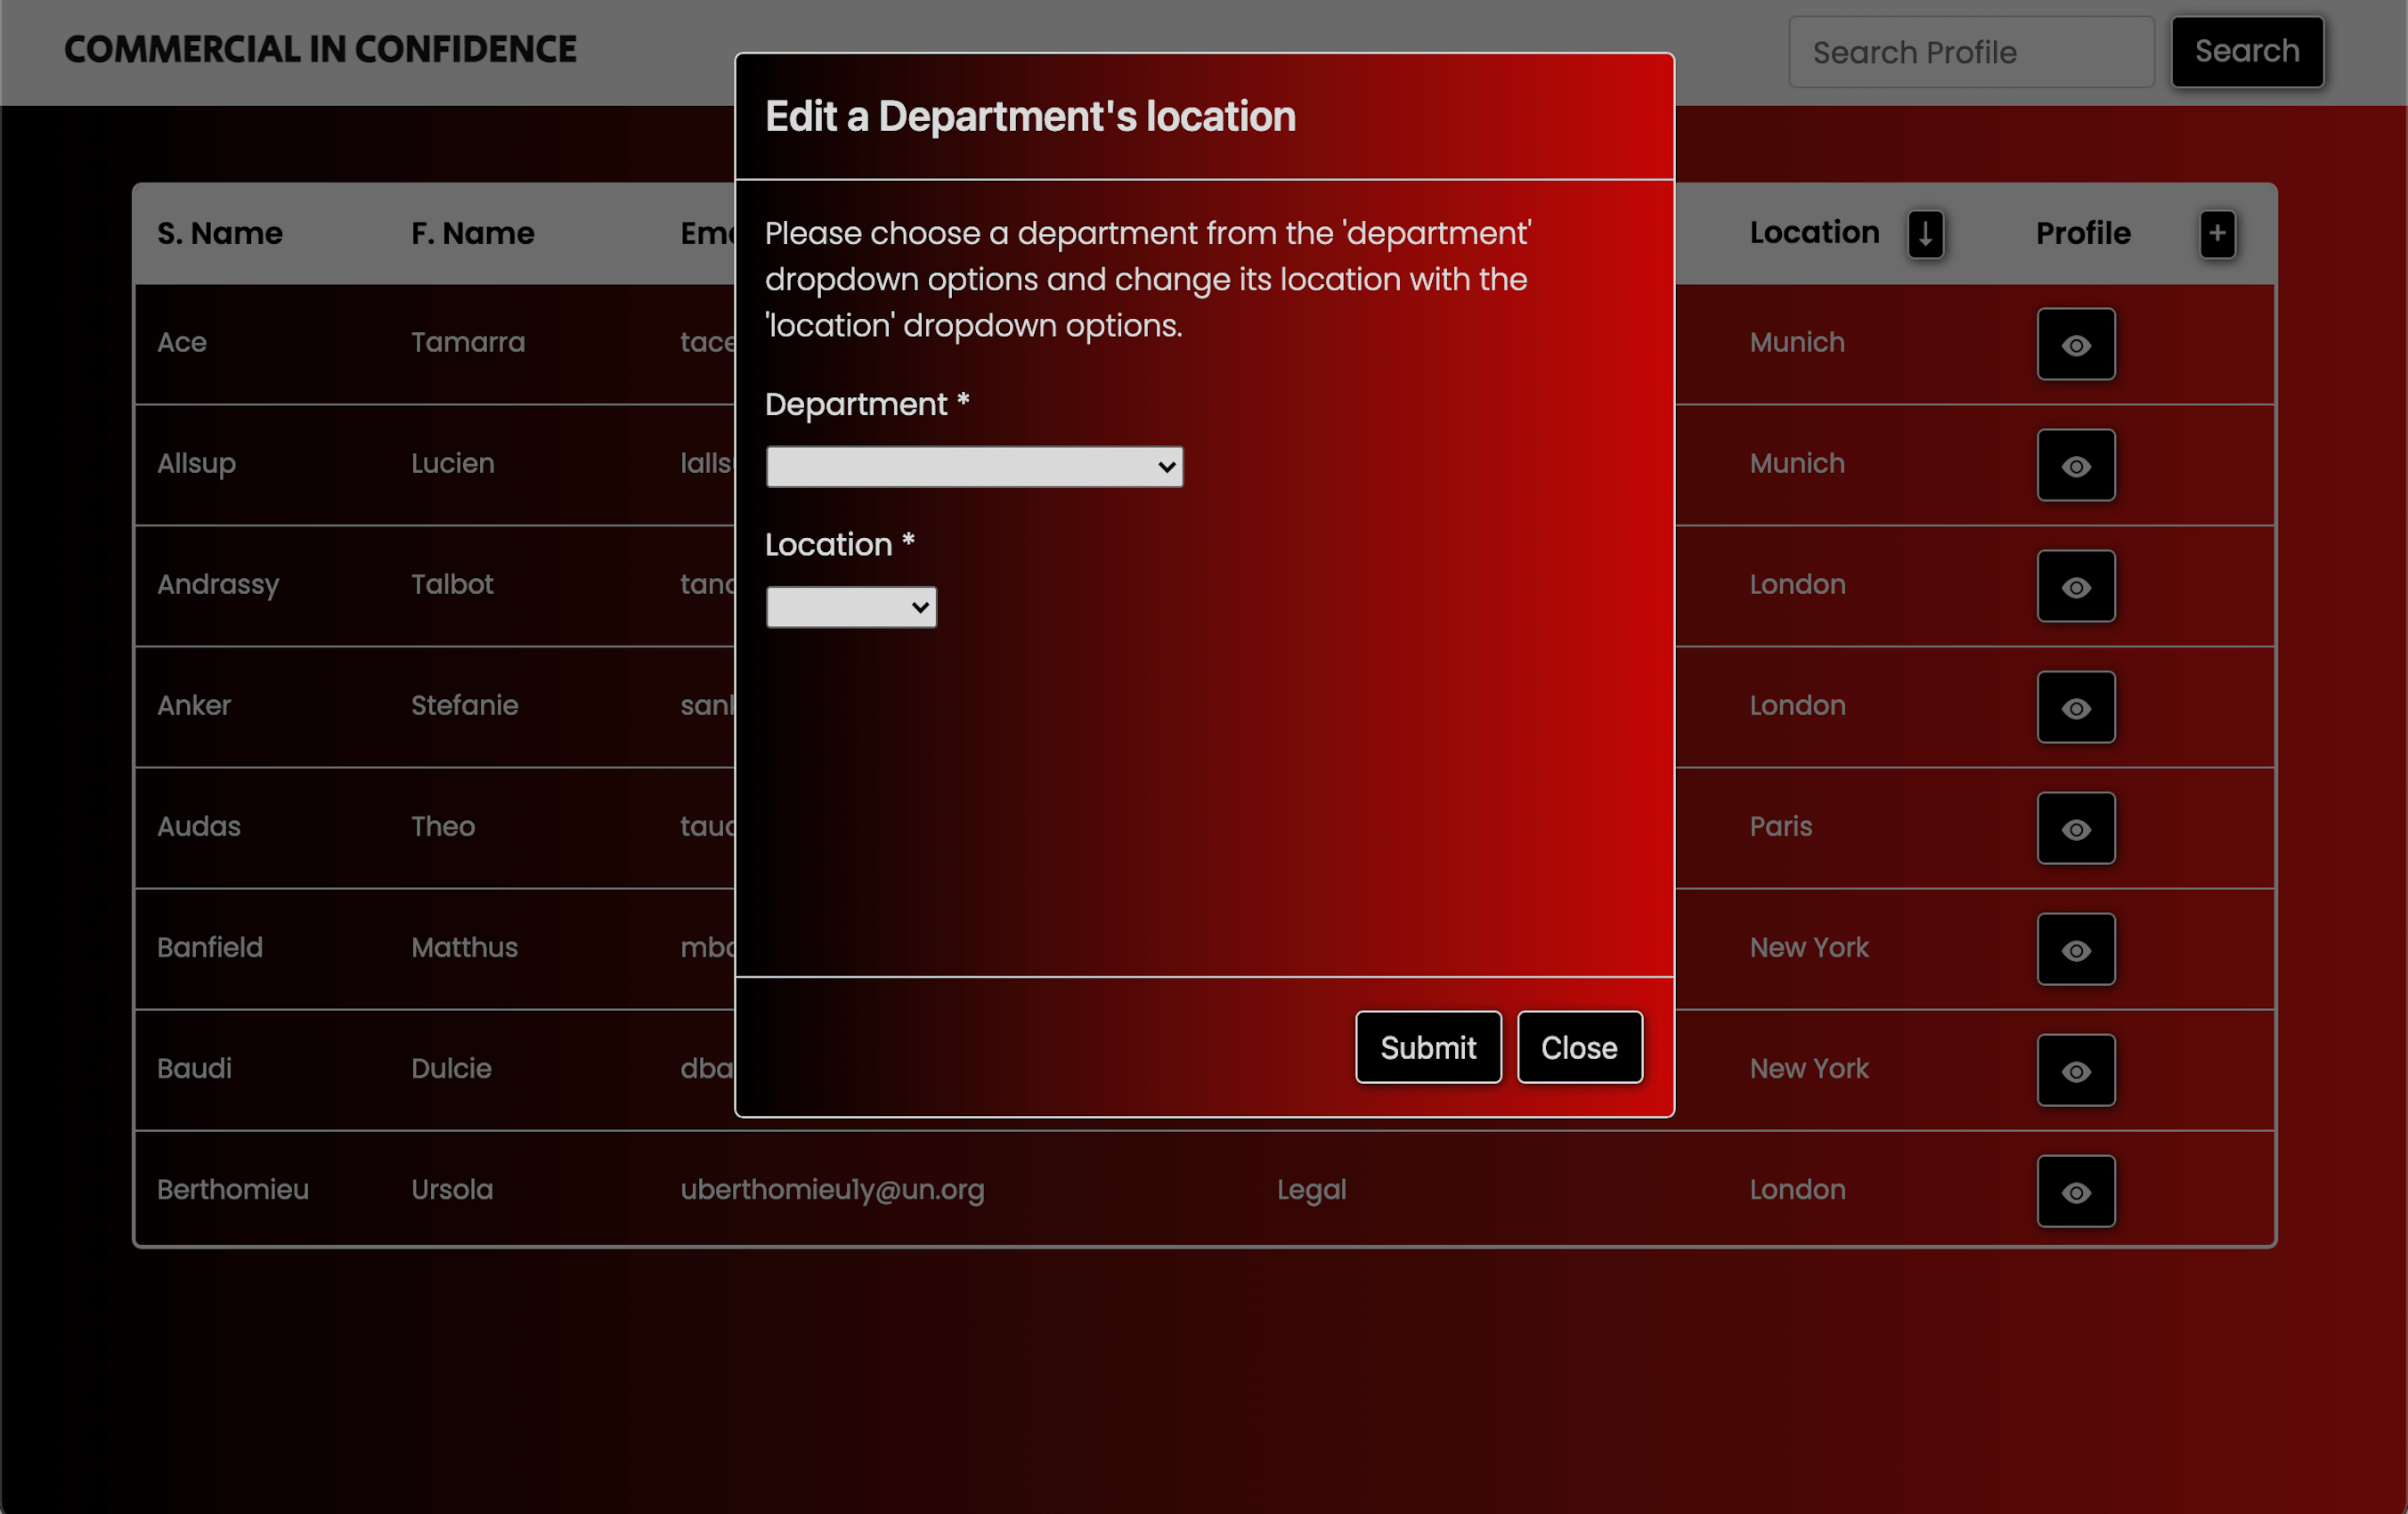The width and height of the screenshot is (2408, 1514).
Task: Click the Edit a Department's location heading
Action: (x=1030, y=116)
